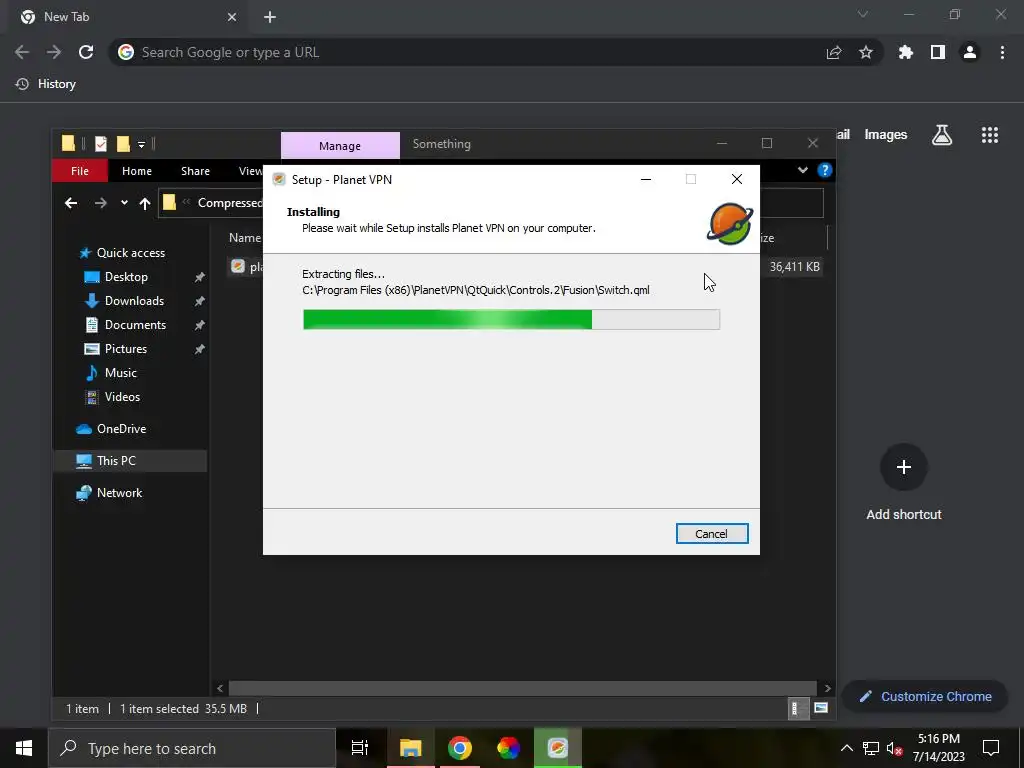Open Windows Start menu
1024x768 pixels.
(x=24, y=748)
